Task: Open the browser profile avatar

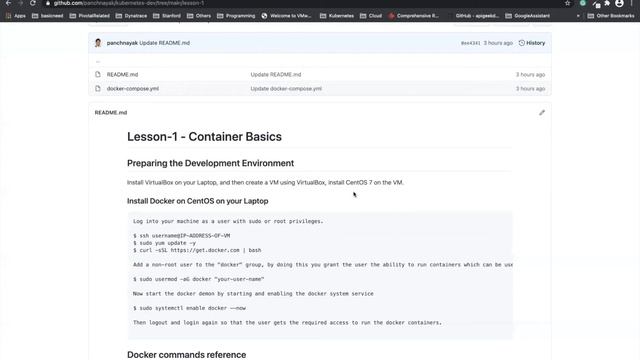Action: 619,3
